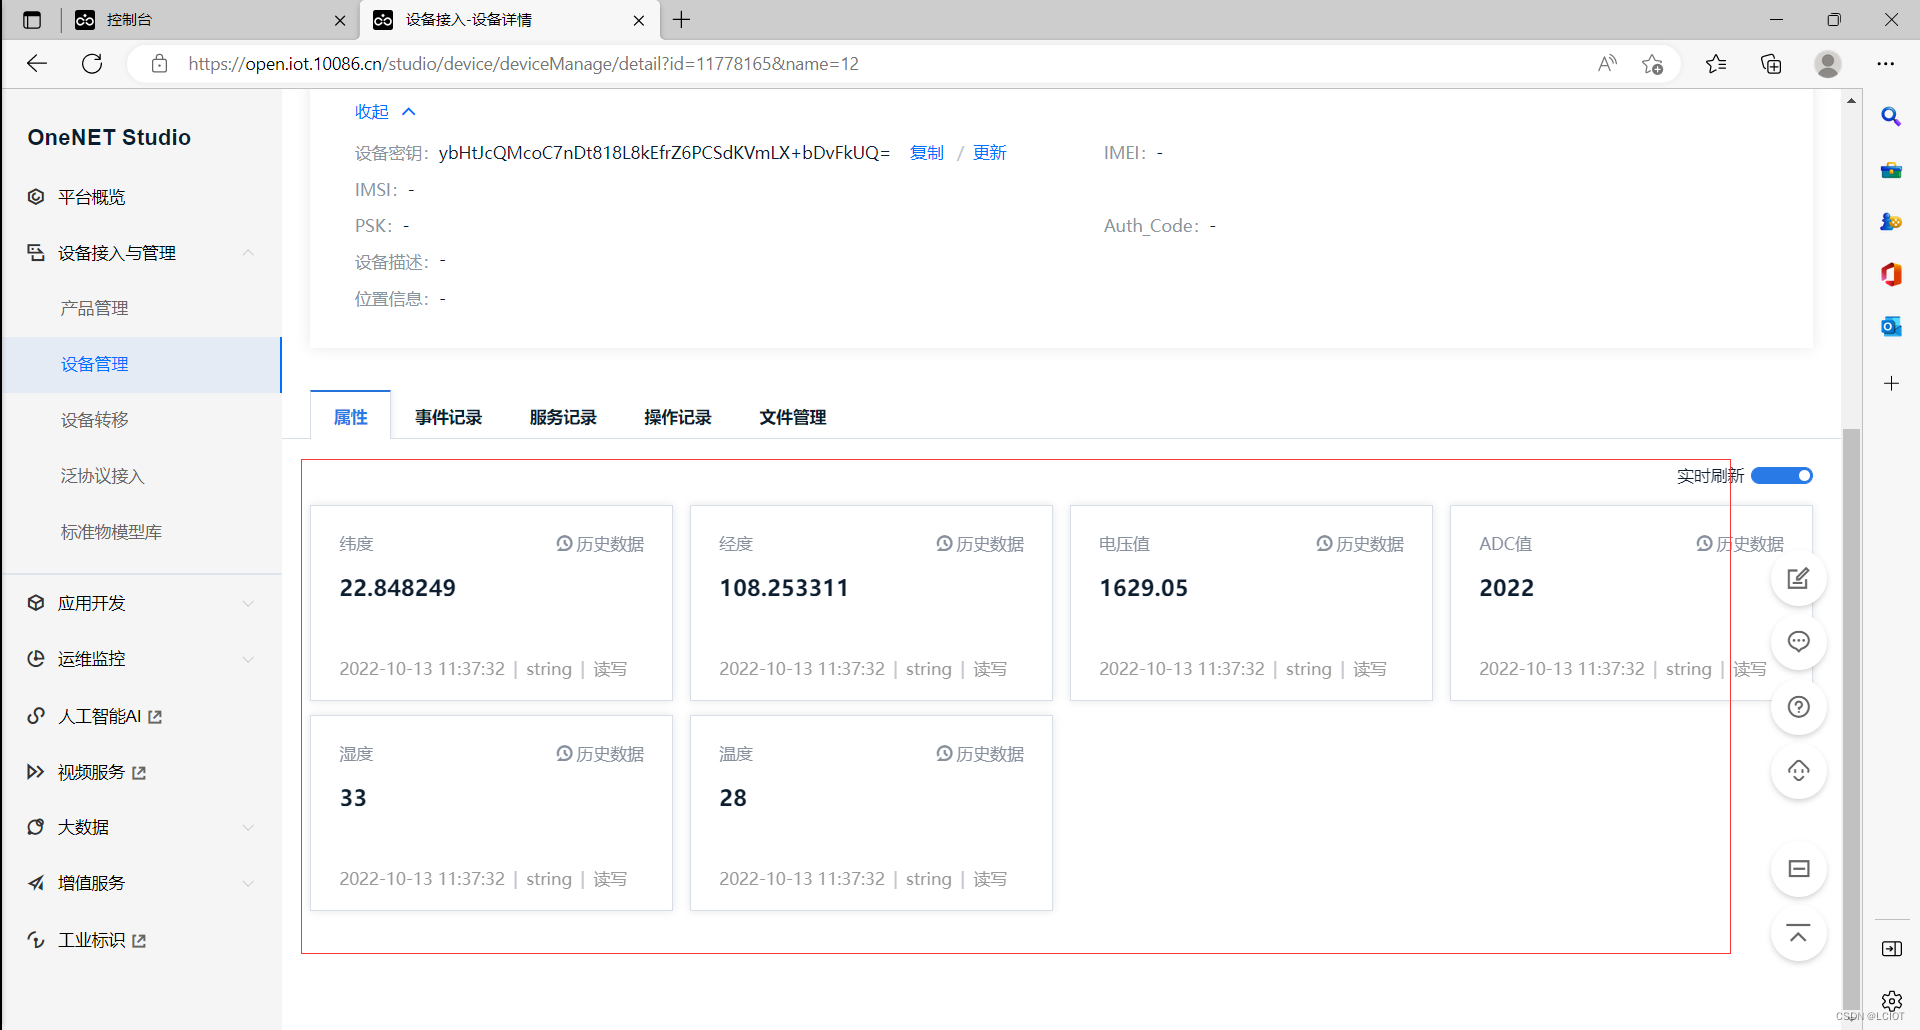The height and width of the screenshot is (1030, 1920).
Task: Open the browser settings and more menu
Action: pyautogui.click(x=1886, y=64)
